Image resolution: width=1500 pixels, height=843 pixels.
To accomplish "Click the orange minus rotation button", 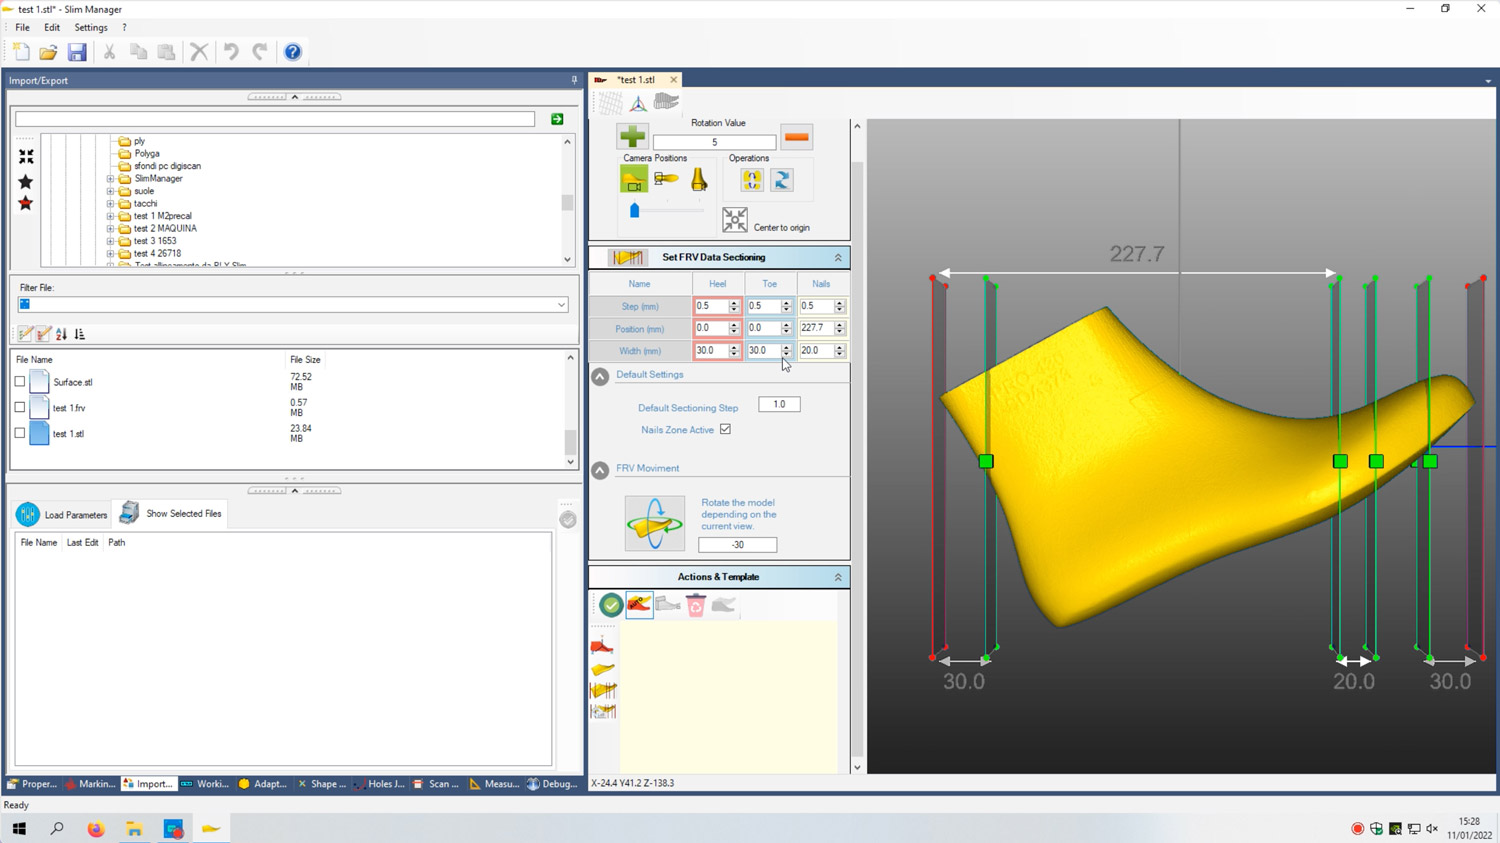I will click(x=796, y=137).
